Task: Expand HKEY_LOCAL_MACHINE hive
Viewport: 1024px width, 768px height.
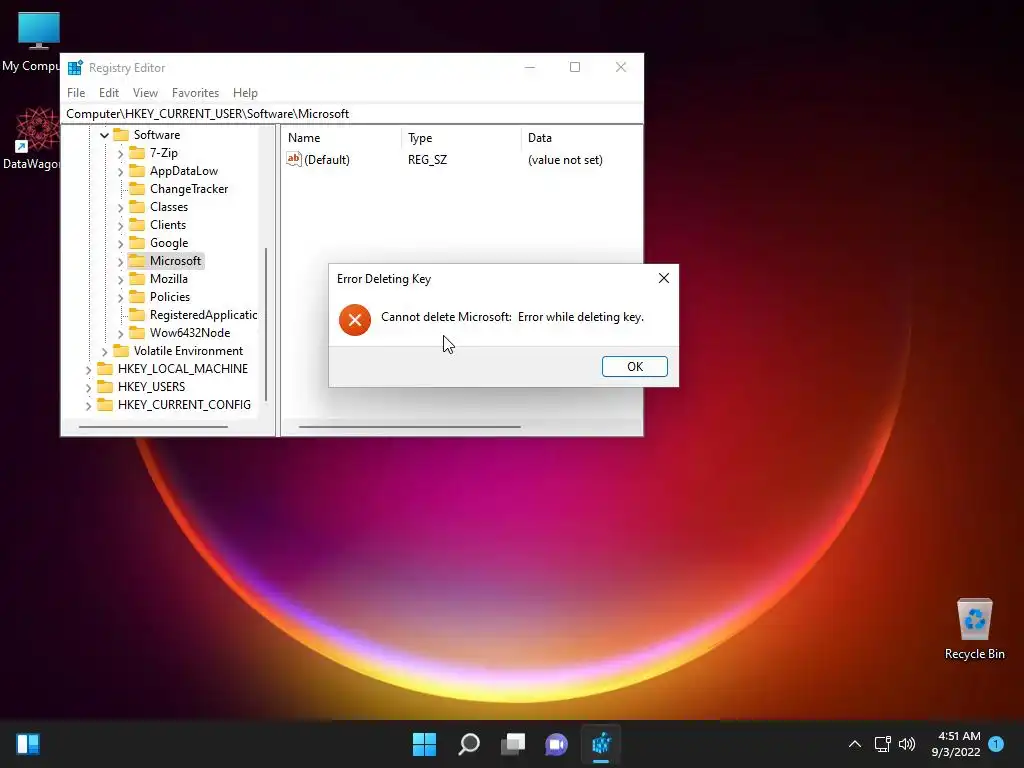Action: 88,370
